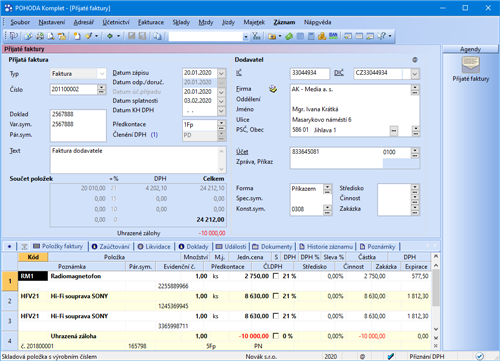Open the print preview toolbar icon
Viewport: 500px width, 361px height.
51,36
